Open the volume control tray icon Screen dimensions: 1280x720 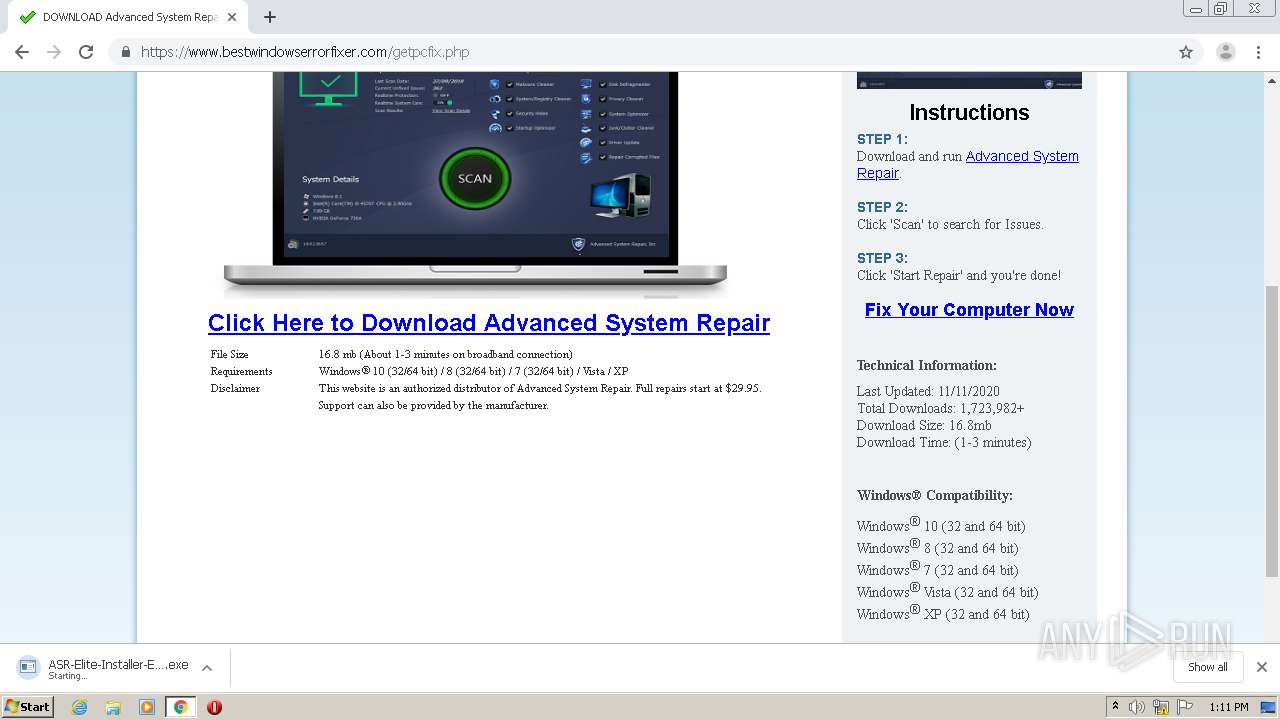coord(1137,707)
